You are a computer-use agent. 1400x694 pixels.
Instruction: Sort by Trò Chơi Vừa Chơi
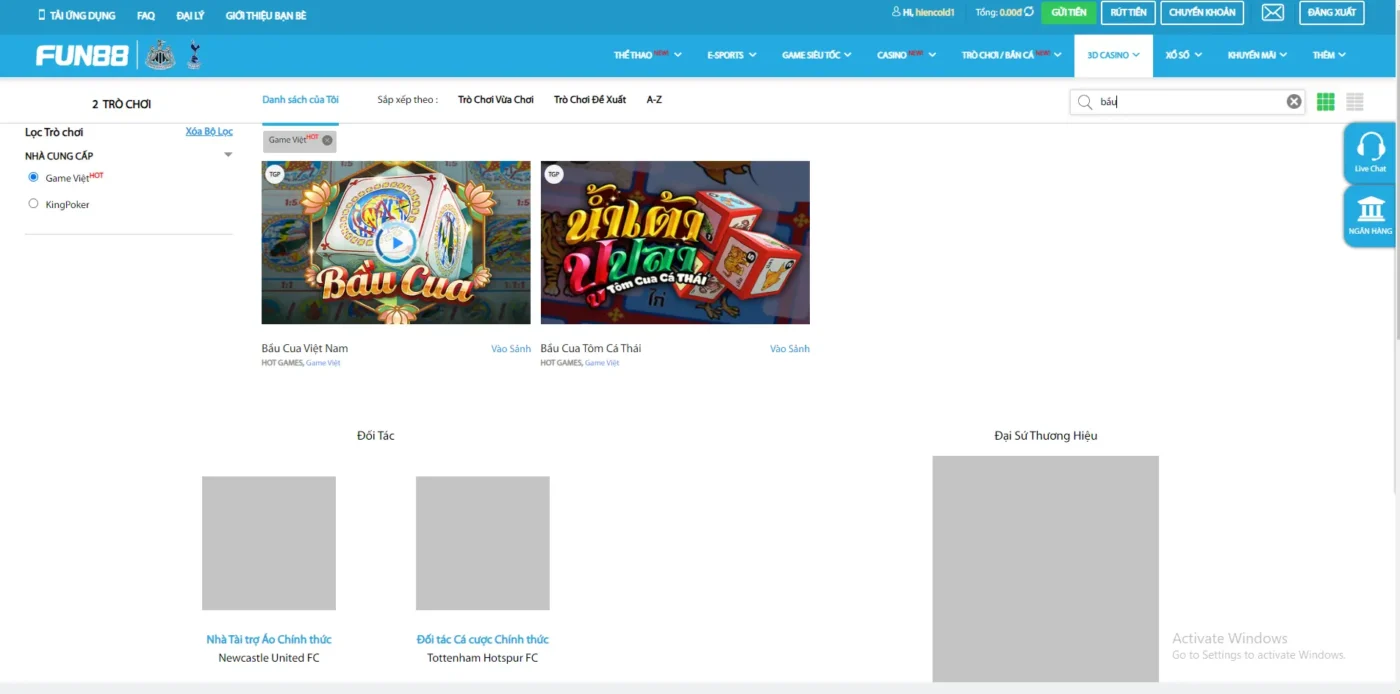tap(496, 100)
